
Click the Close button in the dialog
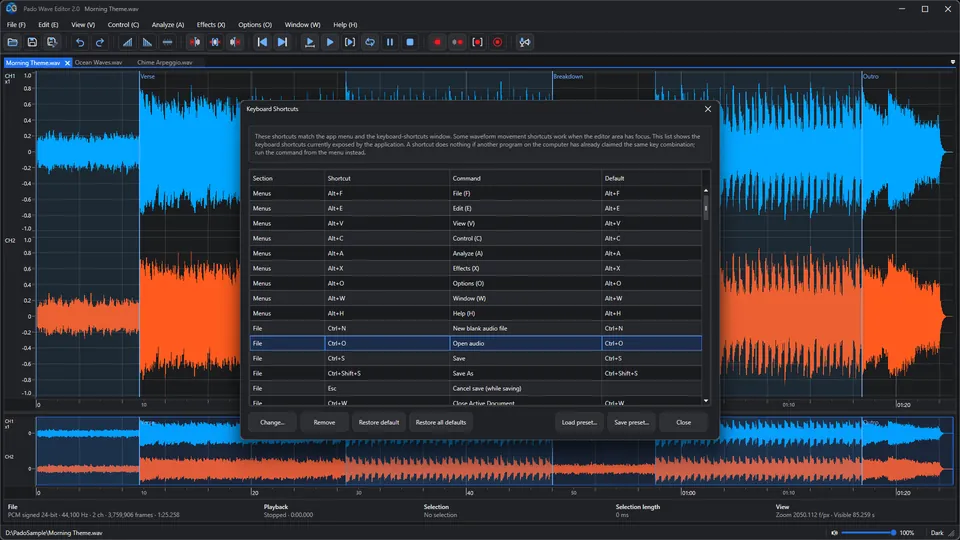683,422
